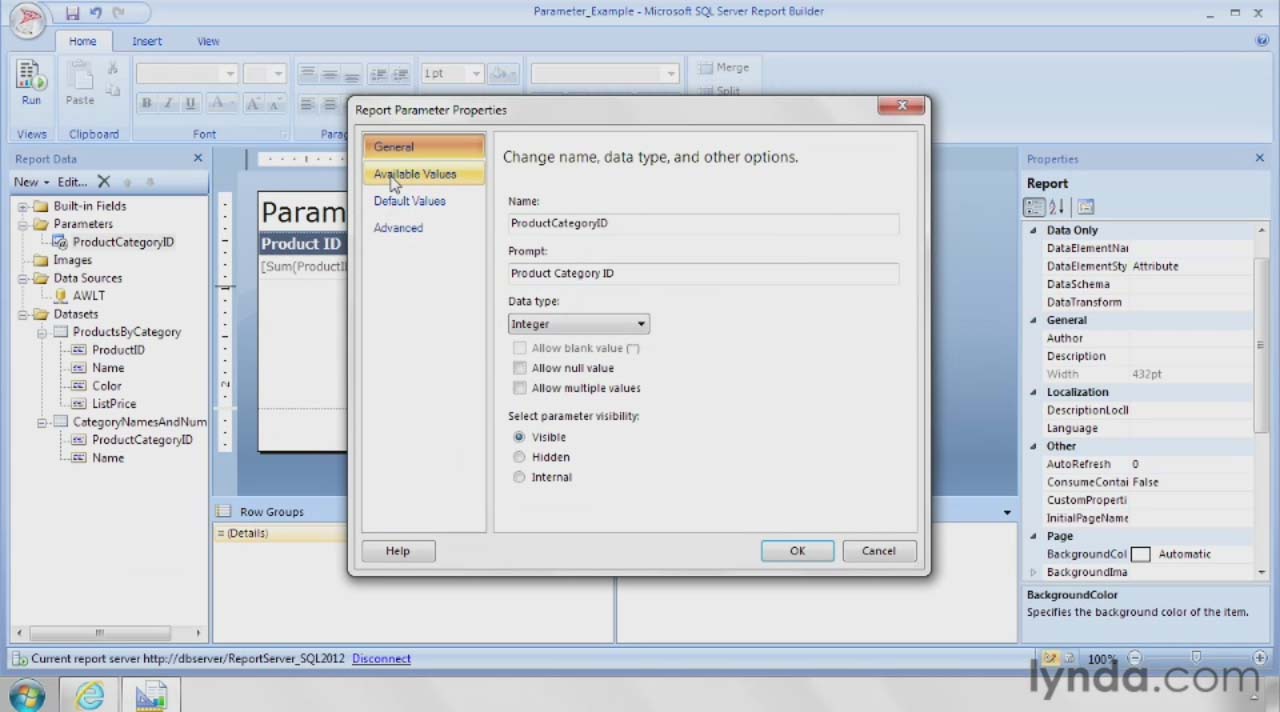Viewport: 1280px width, 712px height.
Task: Click the zoom out minus icon
Action: [x=1134, y=658]
